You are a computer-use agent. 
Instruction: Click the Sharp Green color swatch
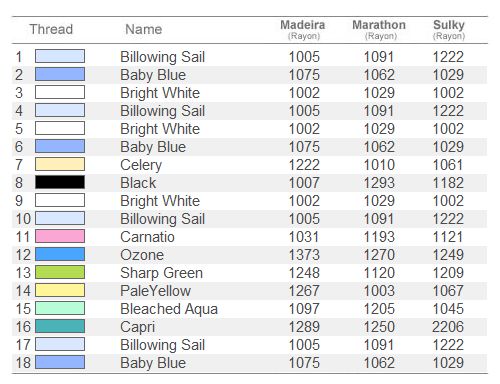[x=60, y=272]
